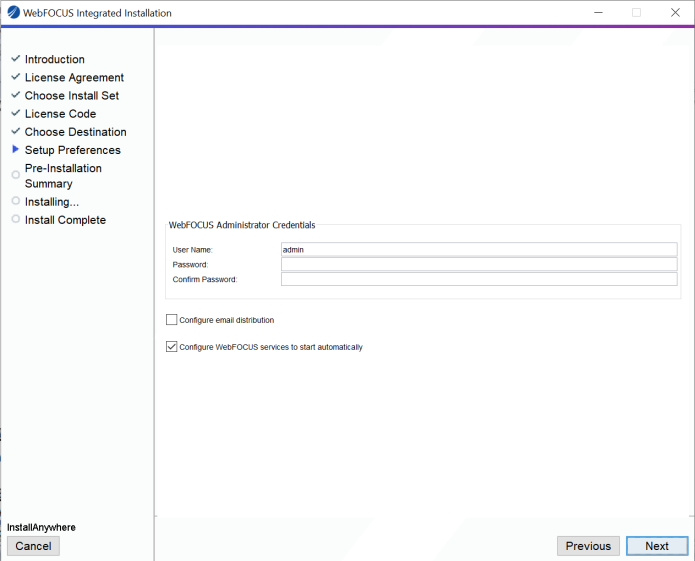Click the WebFOCUS logo icon in title bar
Screen dimensions: 695x561
pyautogui.click(x=14, y=12)
